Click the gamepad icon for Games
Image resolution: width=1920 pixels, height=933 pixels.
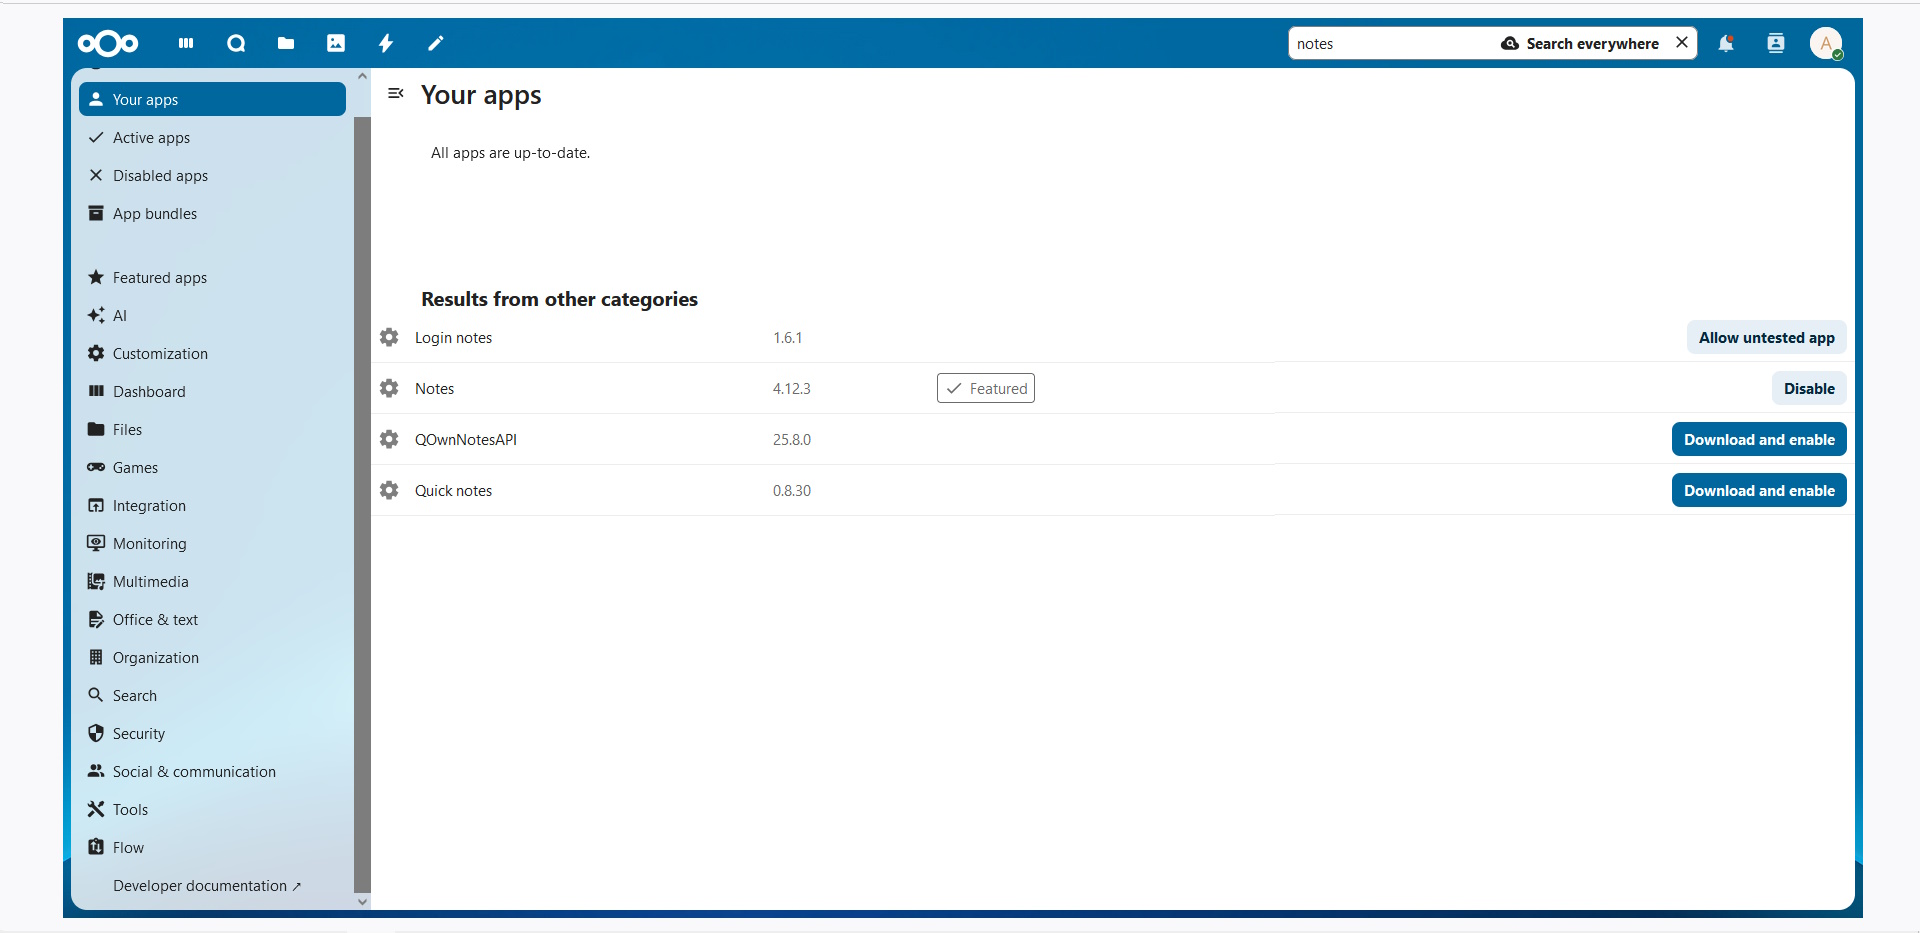(96, 467)
